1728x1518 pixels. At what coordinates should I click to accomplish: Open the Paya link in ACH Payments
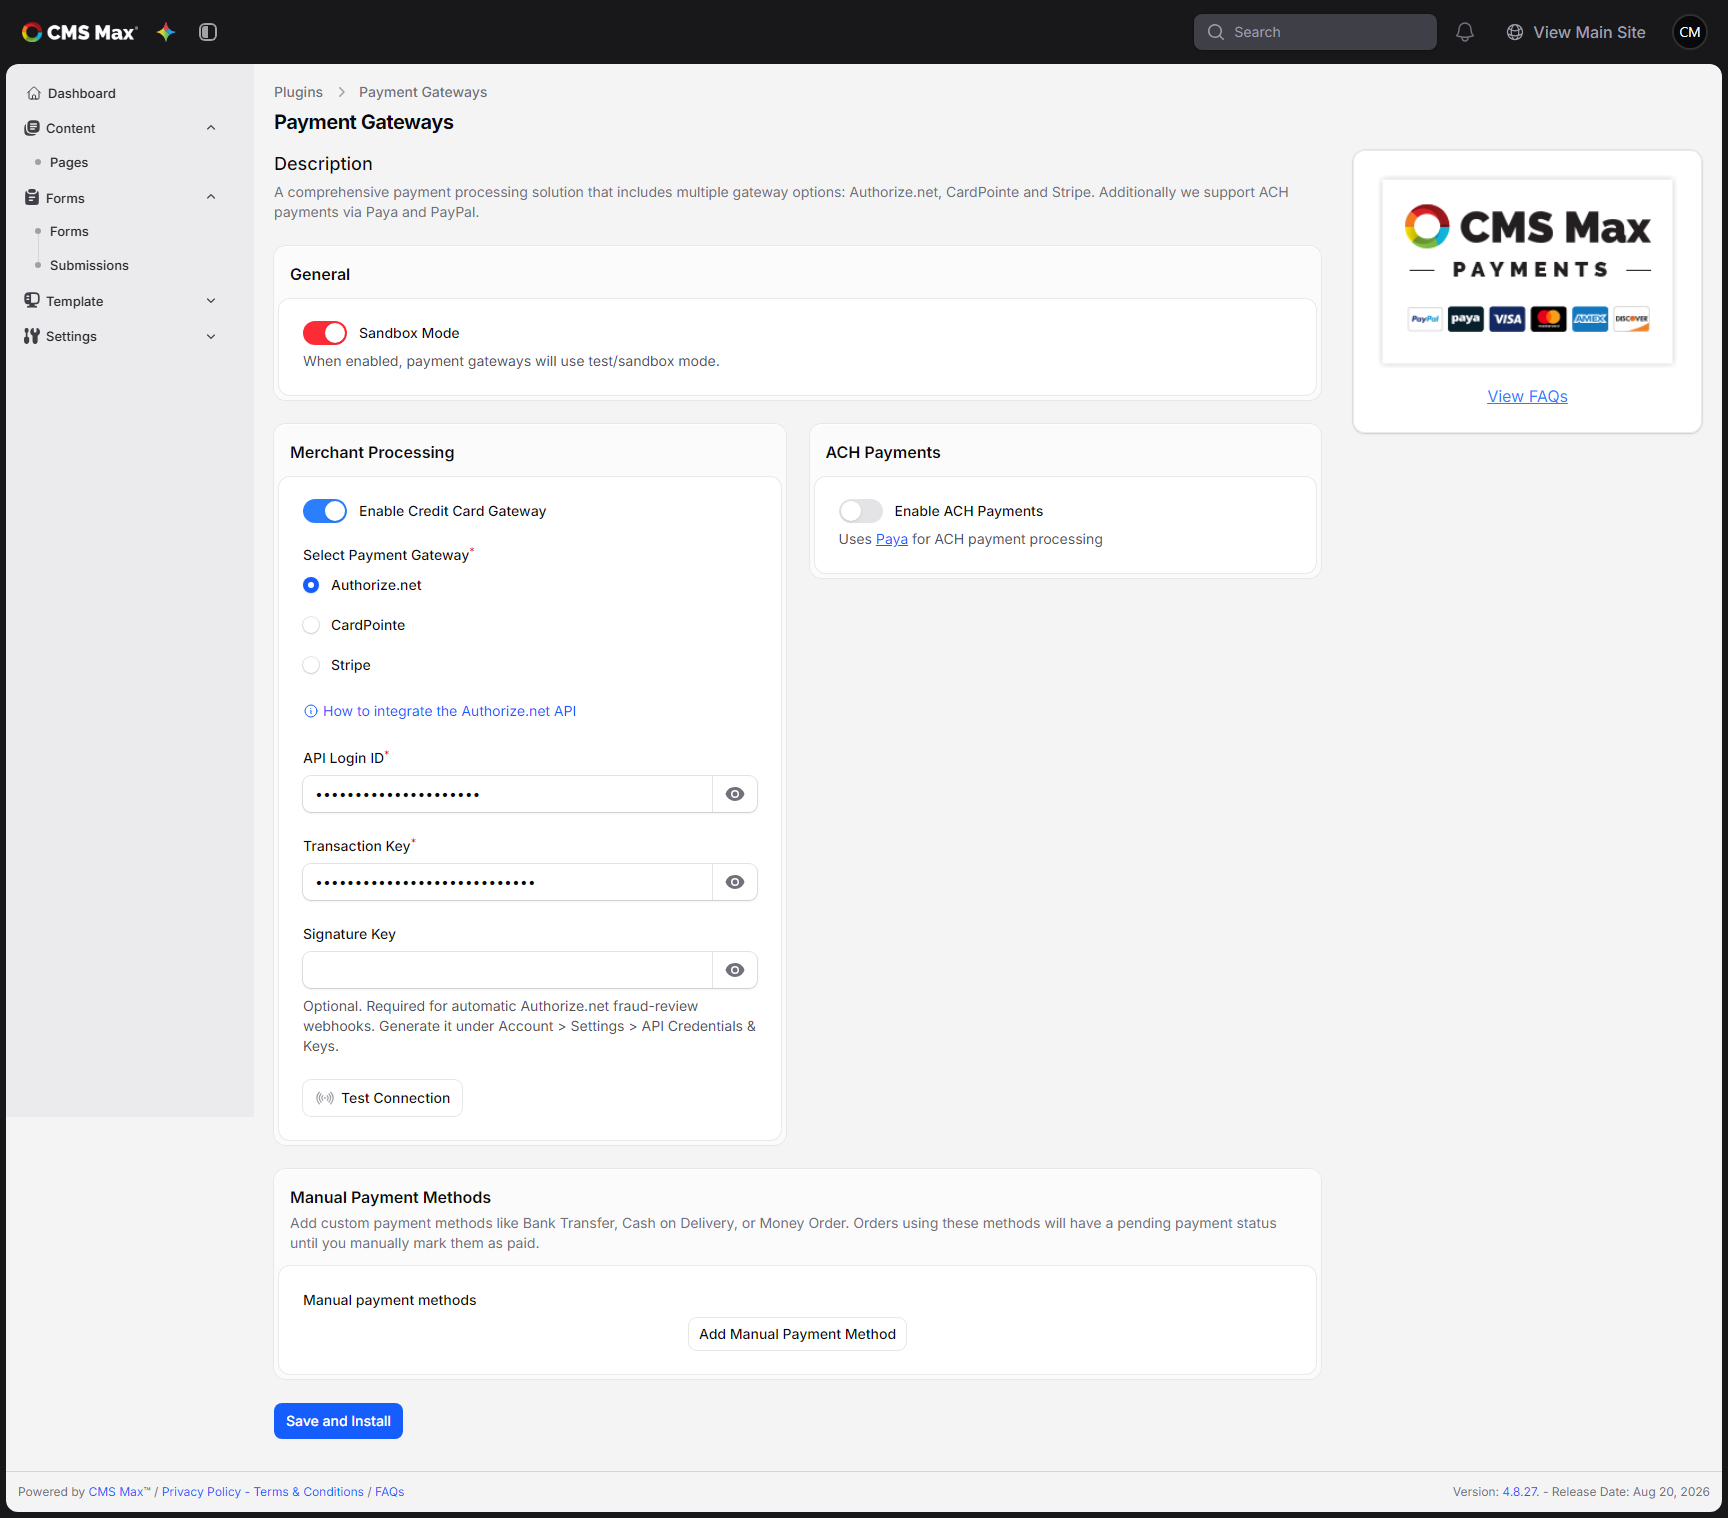(892, 539)
